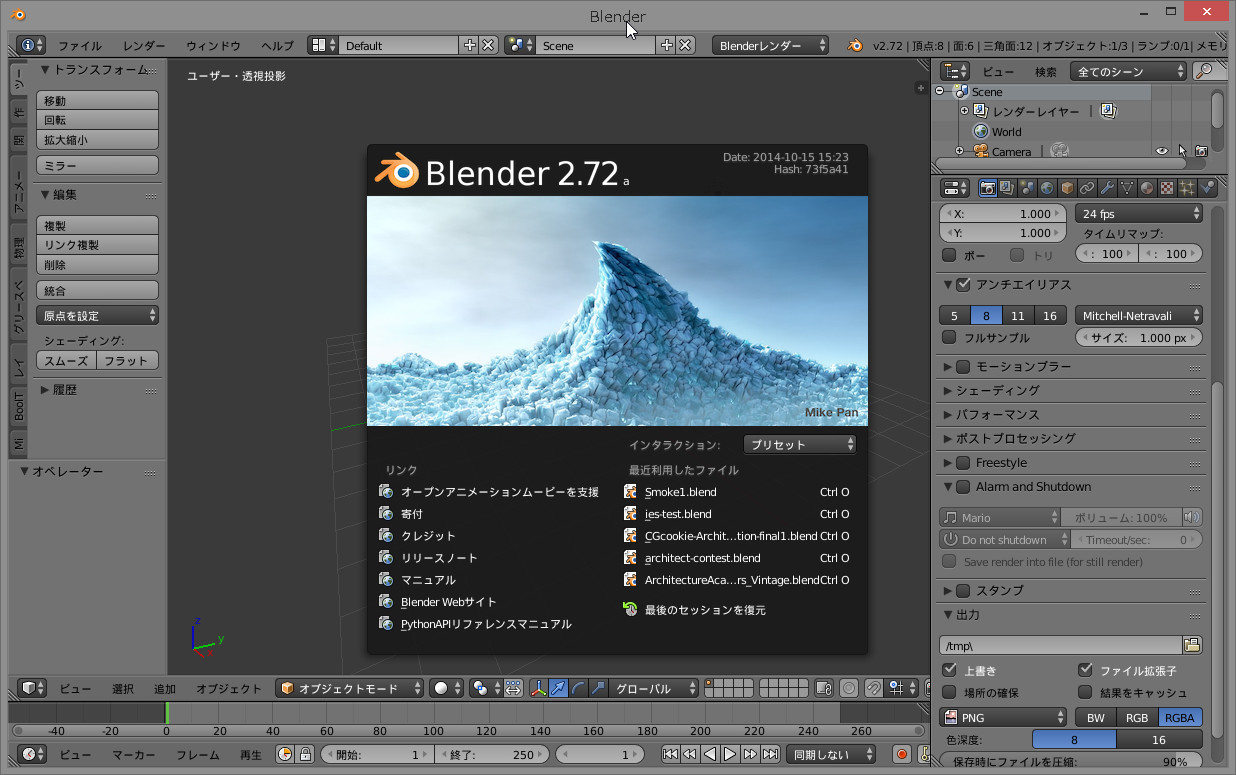Image resolution: width=1236 pixels, height=775 pixels.
Task: Disable the anti-aliasing checkbox
Action: tap(963, 285)
